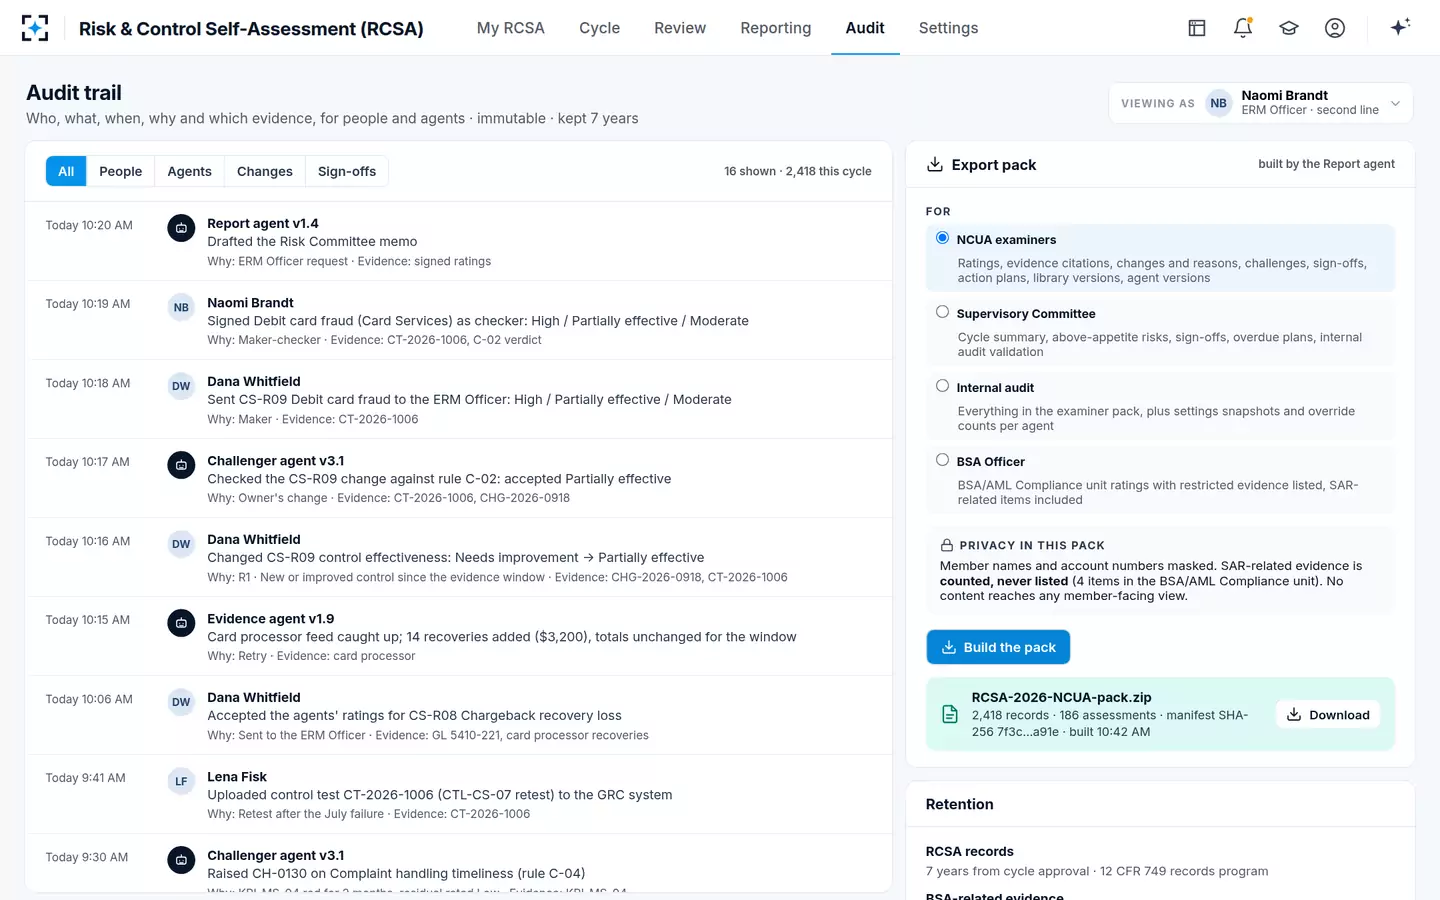This screenshot has width=1440, height=900.
Task: Click 'Uploaded control test CT-2026-1006' entry text
Action: point(439,795)
